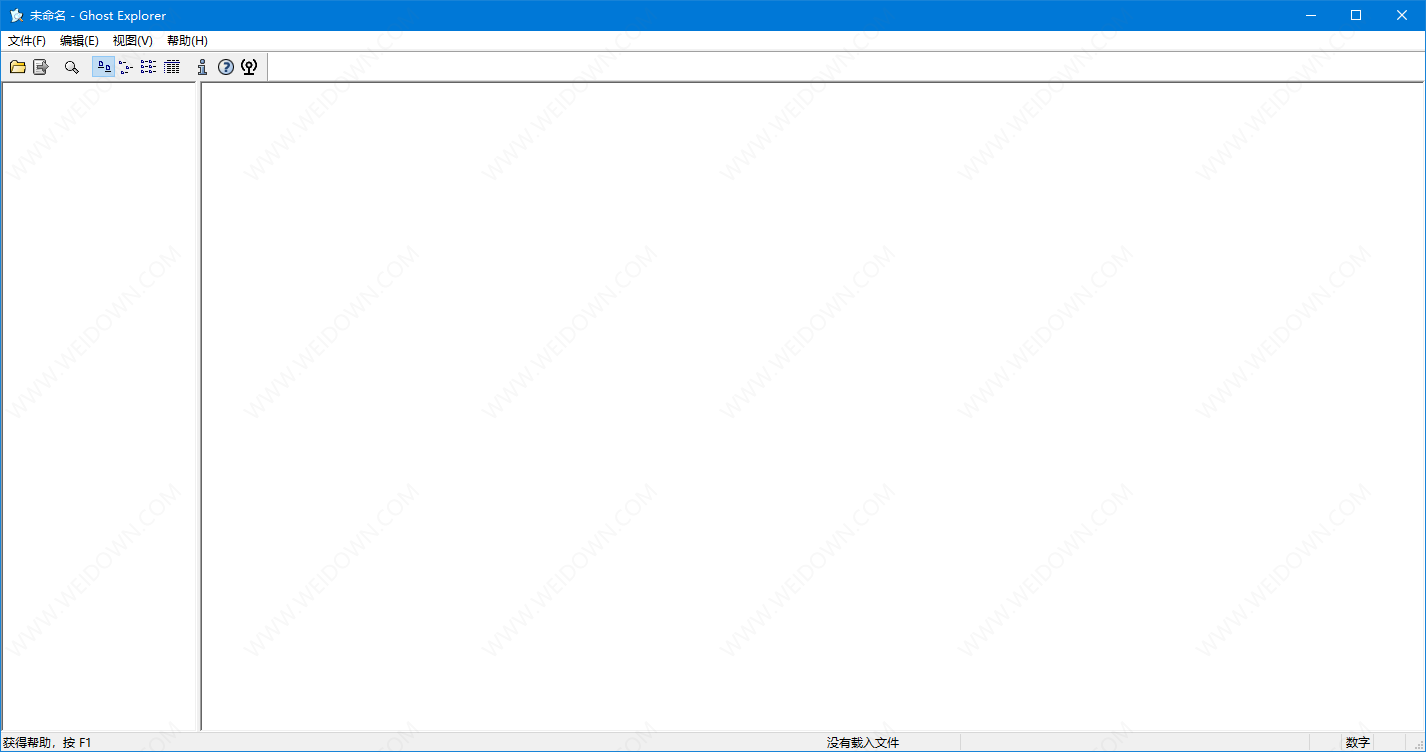The image size is (1426, 752).
Task: Open the 文件(F) menu
Action: 27,41
